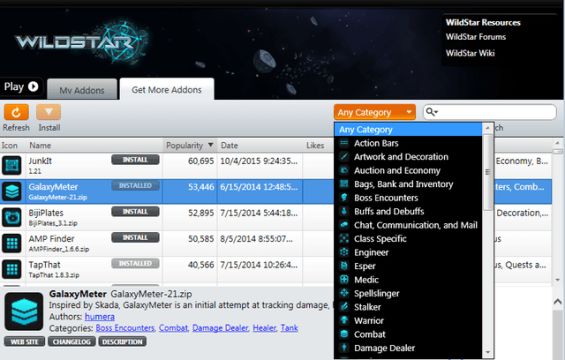Viewport: 565px width, 360px height.
Task: Switch to the Get More Addons tab
Action: point(166,89)
